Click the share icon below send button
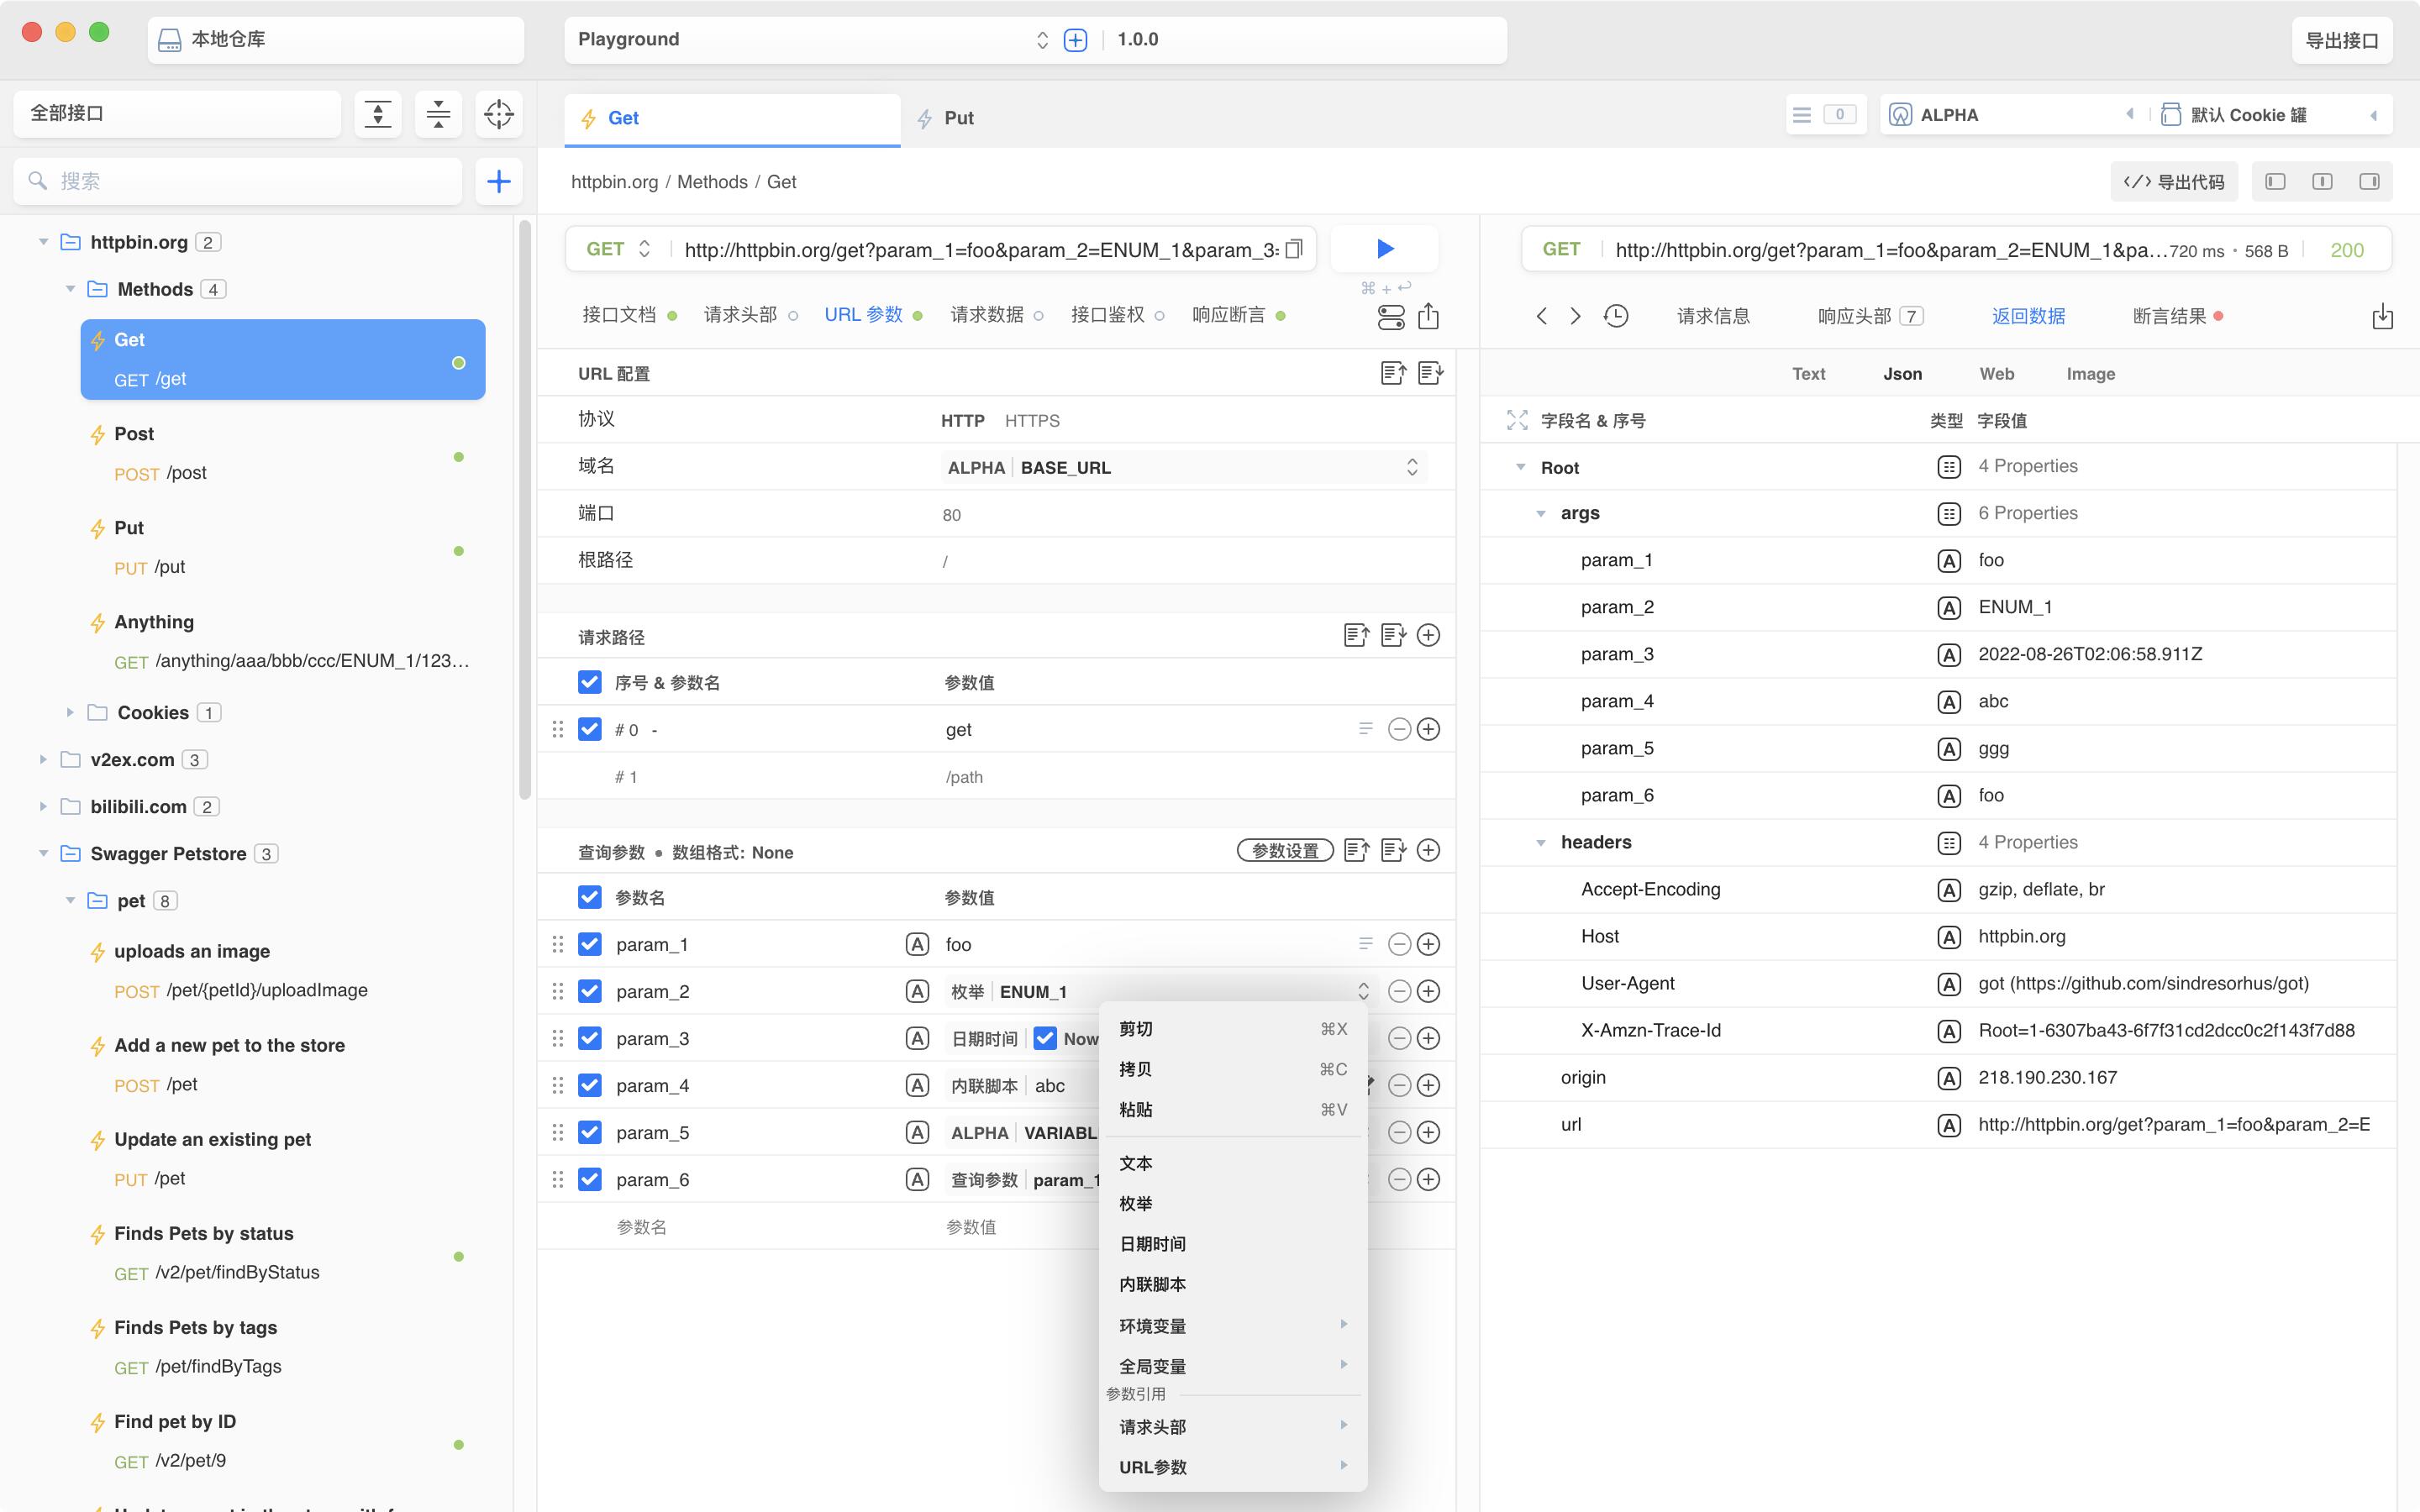2420x1512 pixels. [1428, 316]
